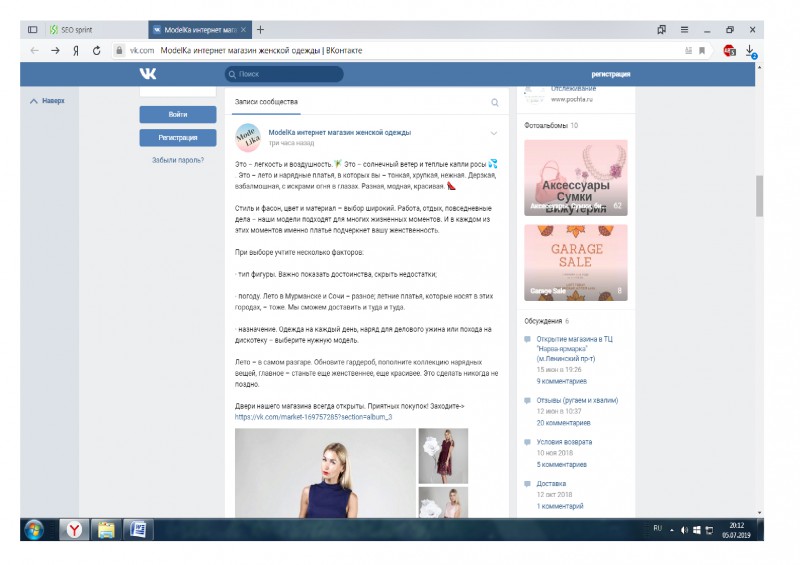
Task: Open Отзывы (ругаем и хвалим) discussion
Action: 577,400
